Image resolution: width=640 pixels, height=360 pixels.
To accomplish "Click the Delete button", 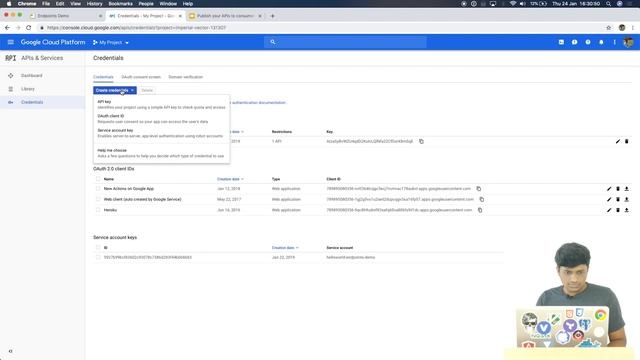I will (147, 90).
